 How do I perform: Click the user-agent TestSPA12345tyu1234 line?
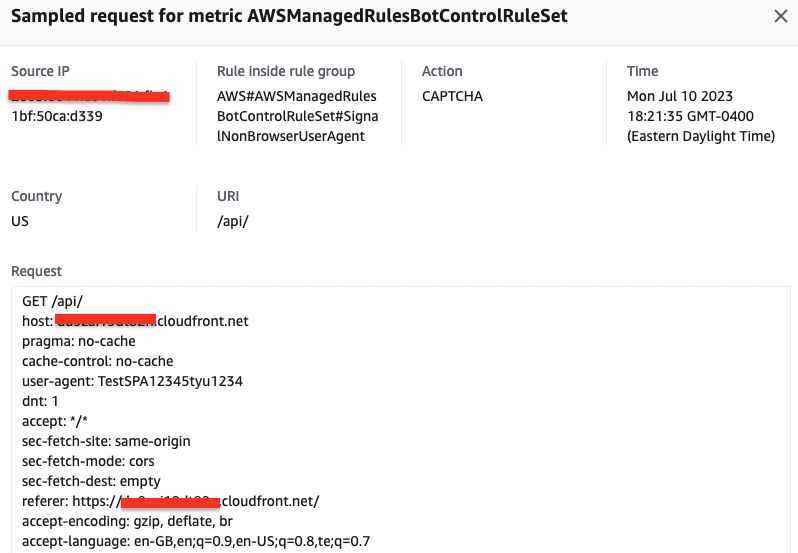click(132, 381)
